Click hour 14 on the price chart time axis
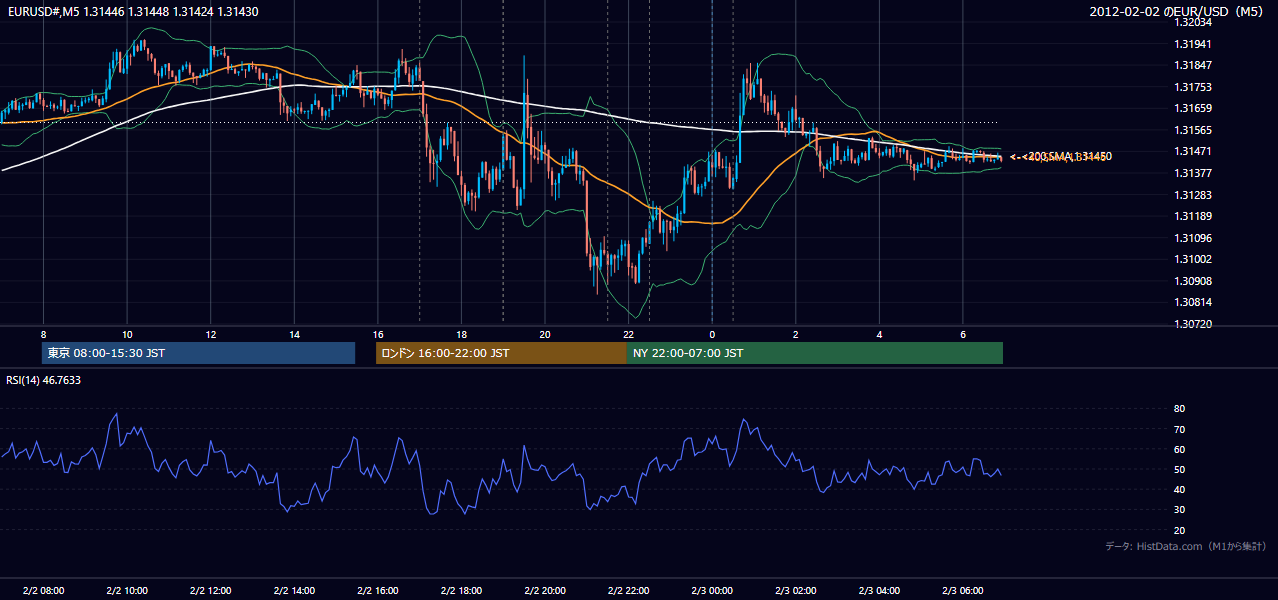 pos(294,334)
